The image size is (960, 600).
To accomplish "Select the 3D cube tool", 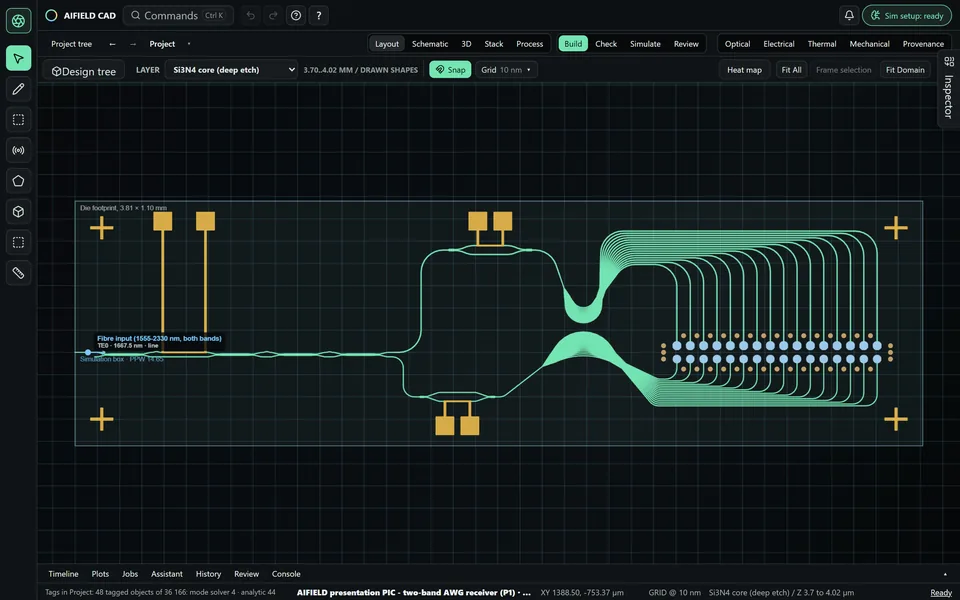I will (x=18, y=211).
